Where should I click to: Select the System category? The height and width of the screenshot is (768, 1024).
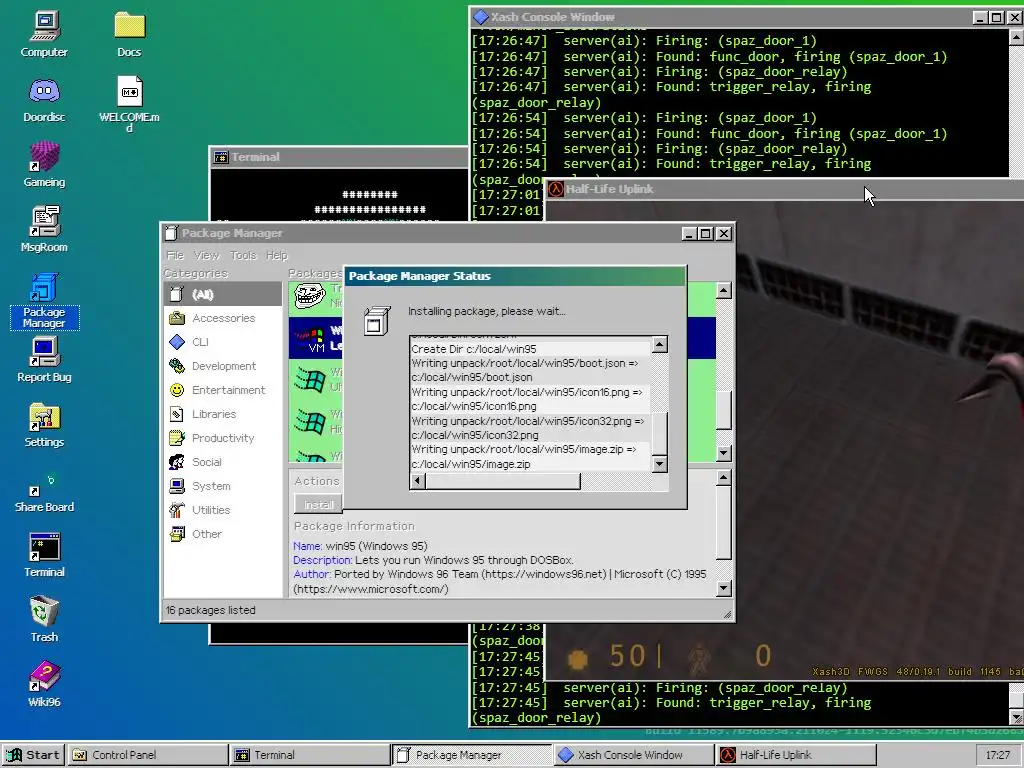[223, 486]
